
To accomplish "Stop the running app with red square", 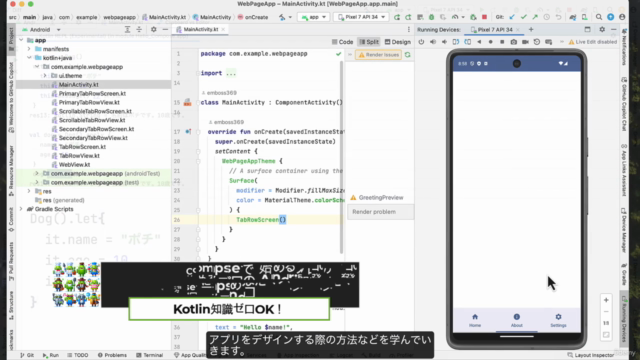I will pyautogui.click(x=484, y=17).
